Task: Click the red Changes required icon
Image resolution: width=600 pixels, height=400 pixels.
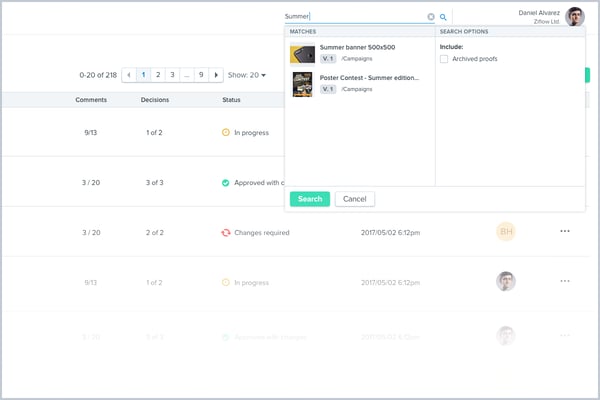Action: 226,232
